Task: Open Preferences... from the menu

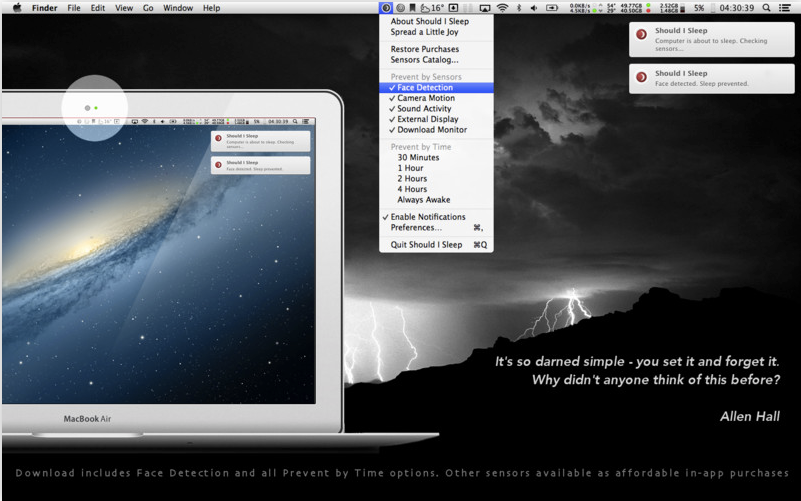Action: pyautogui.click(x=436, y=227)
